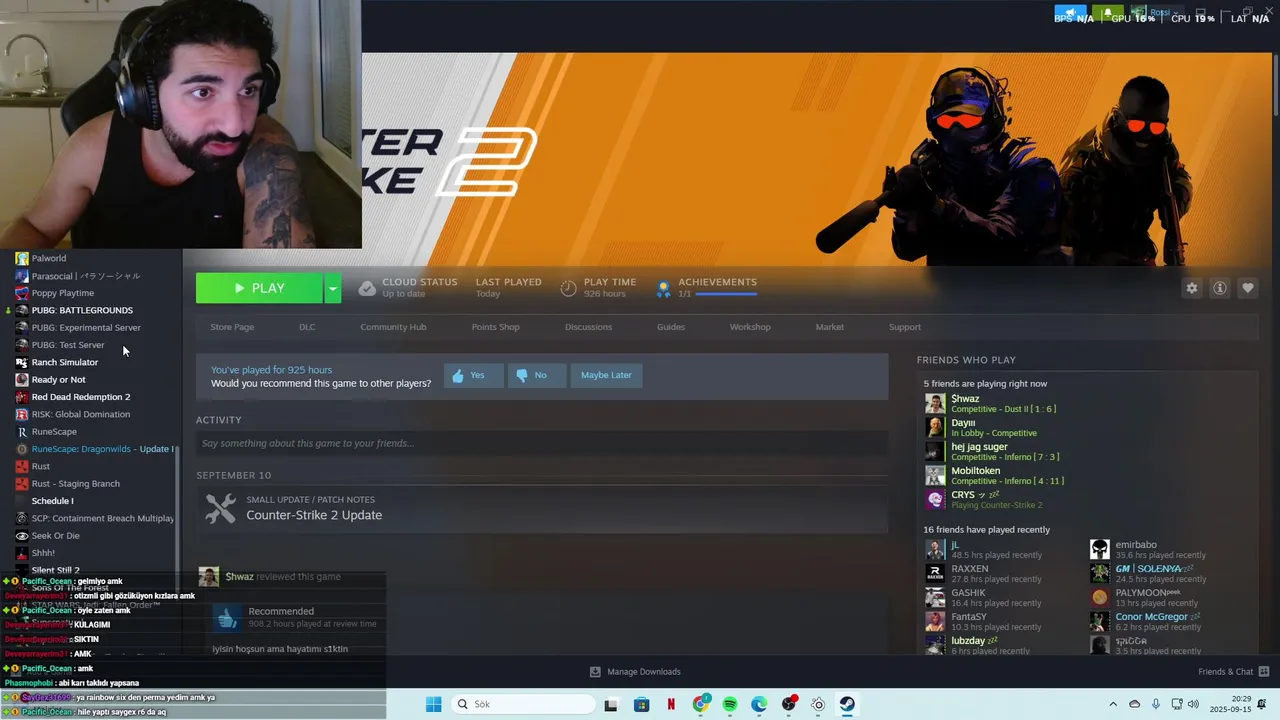Screen dimensions: 1280x720
Task: Open the Discussions tab
Action: pos(588,327)
